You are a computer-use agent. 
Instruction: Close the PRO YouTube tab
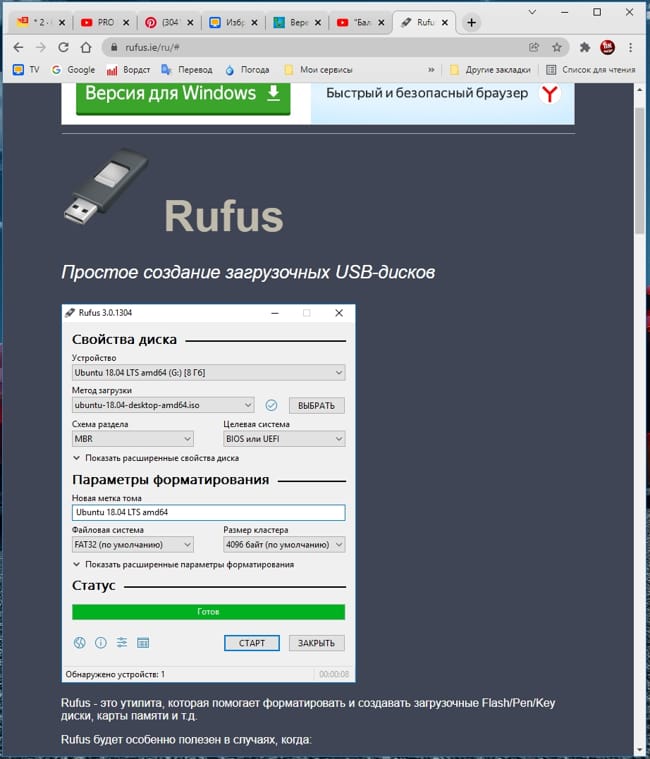(x=126, y=22)
